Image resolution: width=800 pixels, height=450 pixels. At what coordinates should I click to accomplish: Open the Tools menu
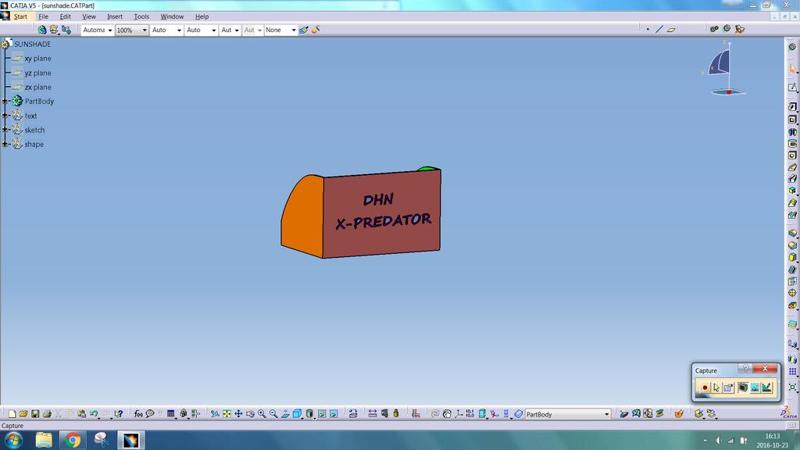coord(141,16)
